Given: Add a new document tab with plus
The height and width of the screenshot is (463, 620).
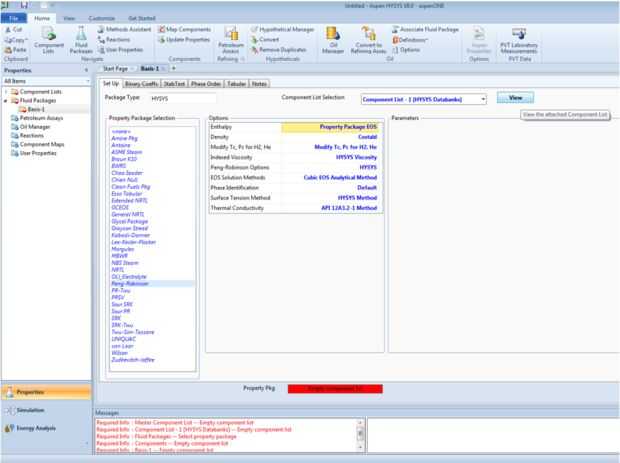Looking at the screenshot, I should tap(174, 68).
